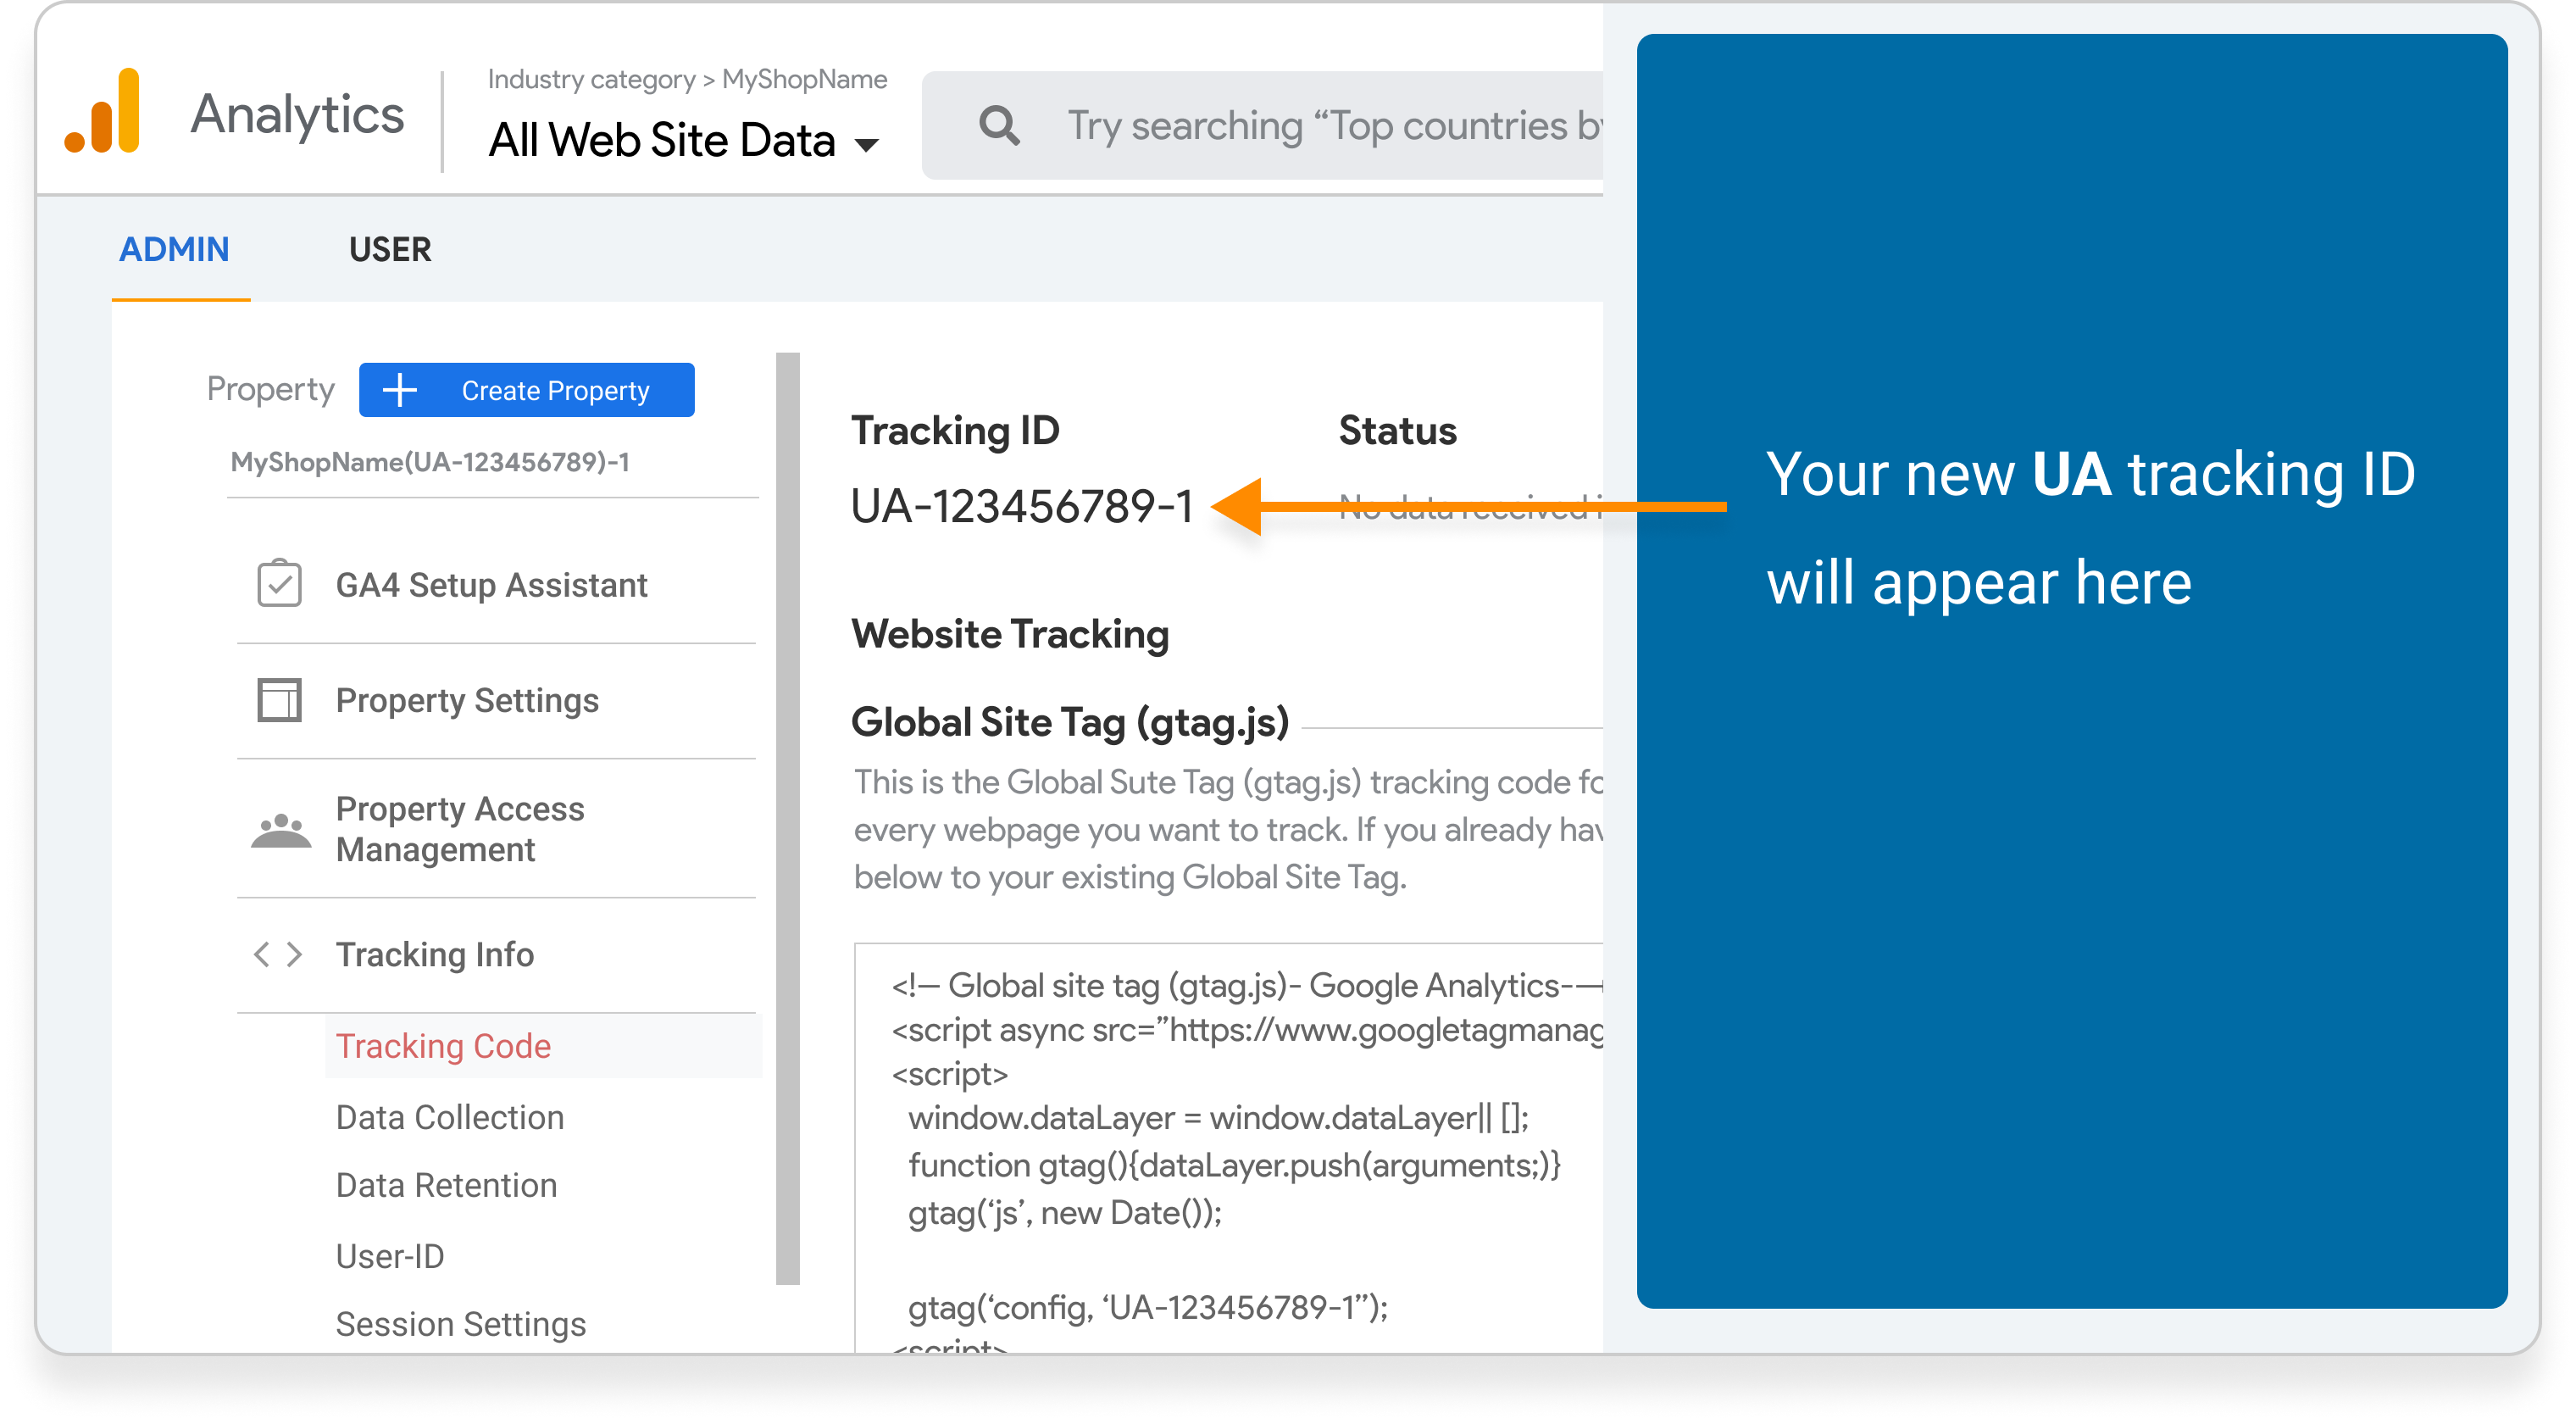This screenshot has width=2576, height=1424.
Task: Click the Analytics title text
Action: (297, 114)
